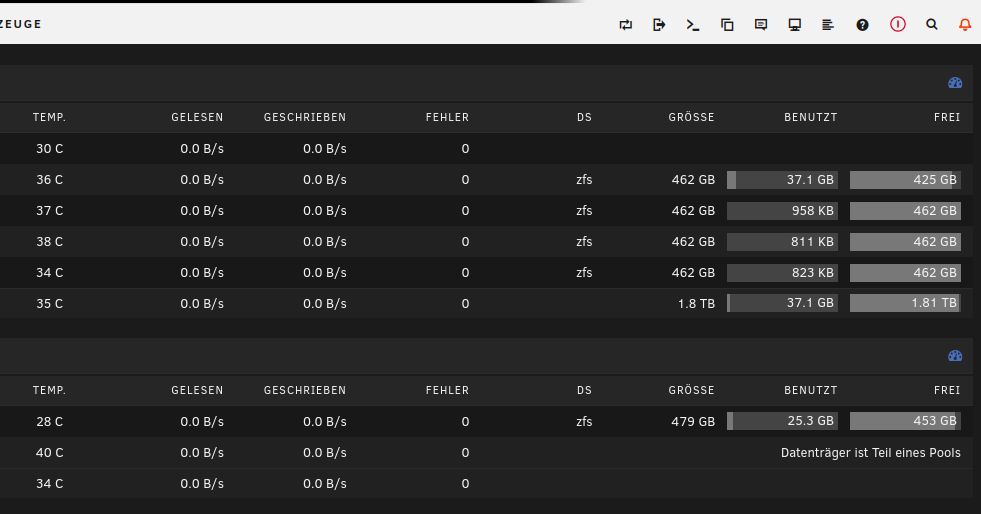This screenshot has width=981, height=514.
Task: Select the partially visible Werkzeuge menu tab
Action: point(20,24)
